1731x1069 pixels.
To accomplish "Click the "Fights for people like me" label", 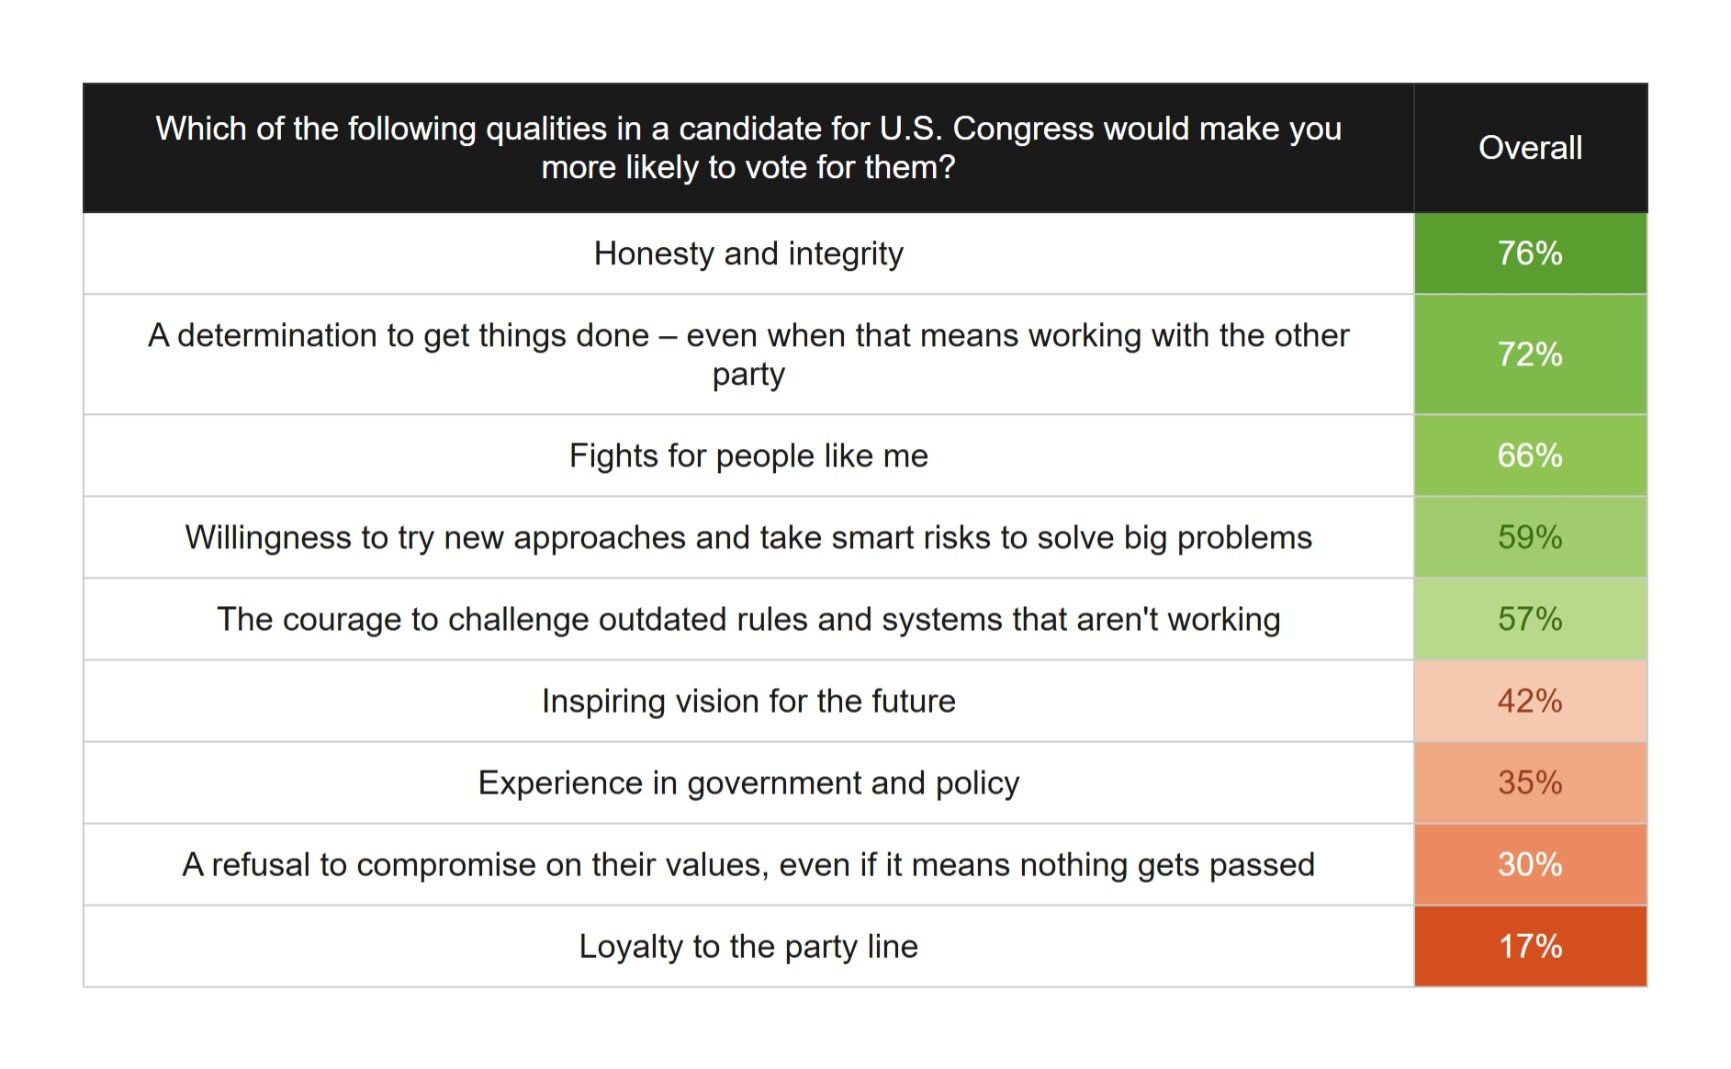I will (748, 456).
